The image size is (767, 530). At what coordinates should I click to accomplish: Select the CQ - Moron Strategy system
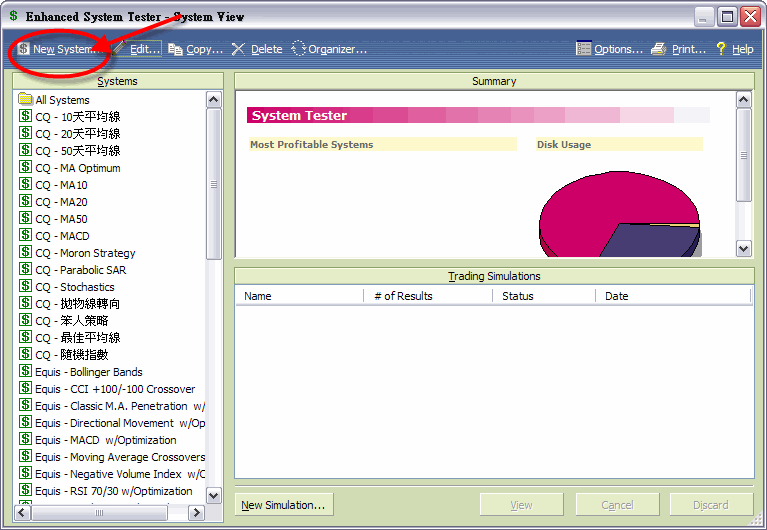[77, 253]
